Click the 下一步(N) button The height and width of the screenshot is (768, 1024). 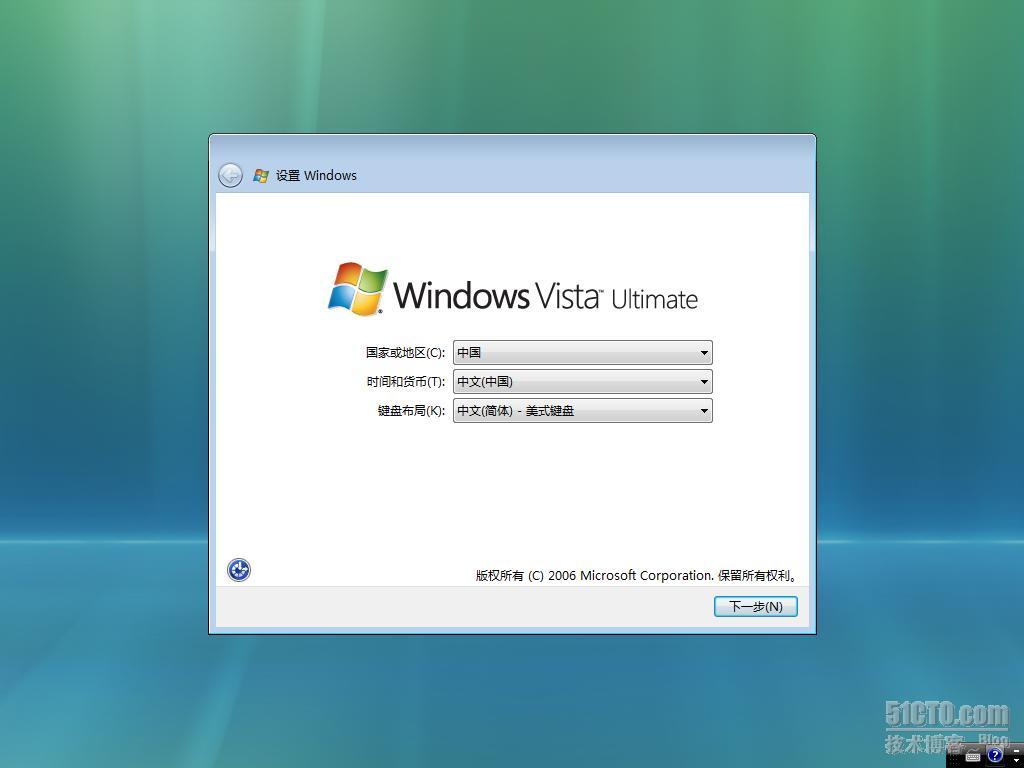point(756,607)
